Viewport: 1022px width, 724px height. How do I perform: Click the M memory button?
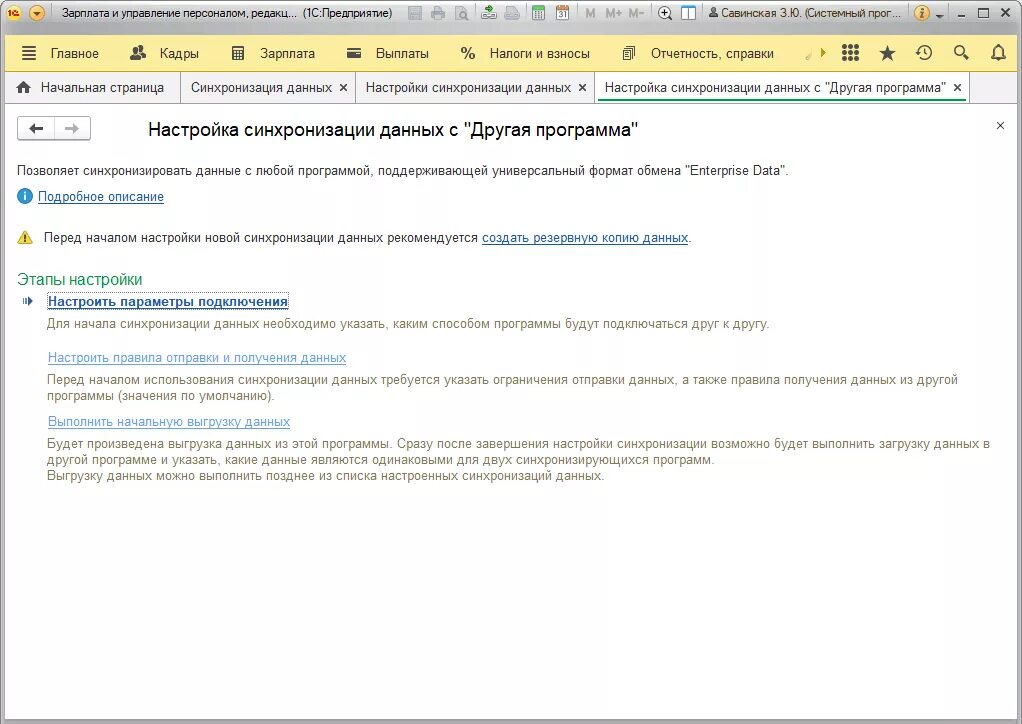[590, 13]
